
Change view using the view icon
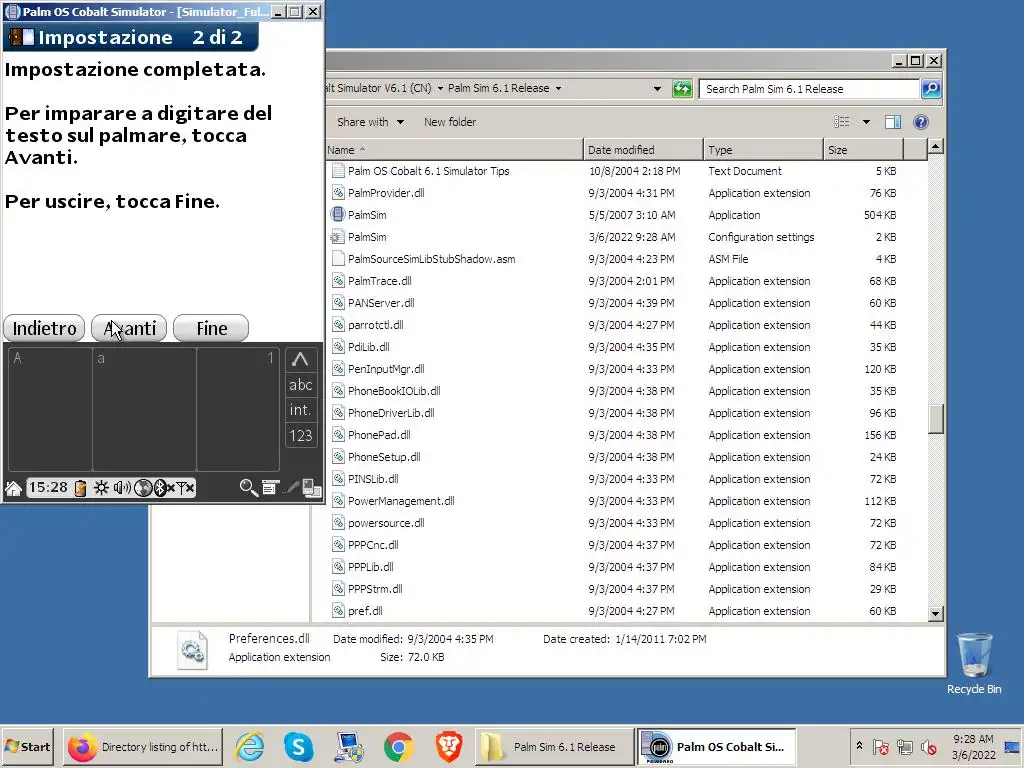(842, 122)
